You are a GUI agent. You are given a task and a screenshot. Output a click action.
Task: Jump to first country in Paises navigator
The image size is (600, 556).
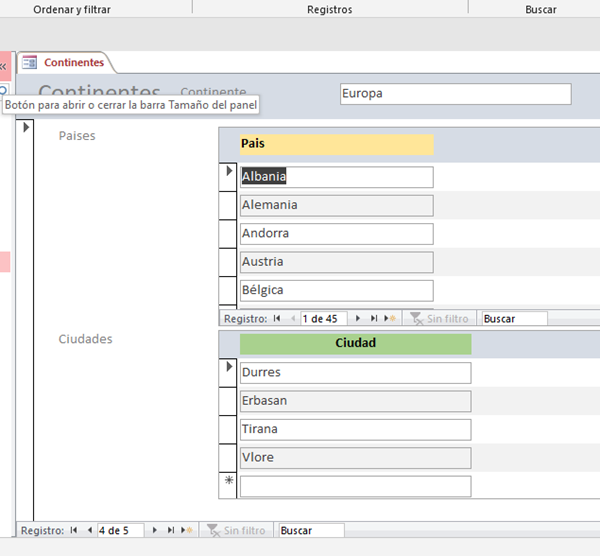(276, 319)
